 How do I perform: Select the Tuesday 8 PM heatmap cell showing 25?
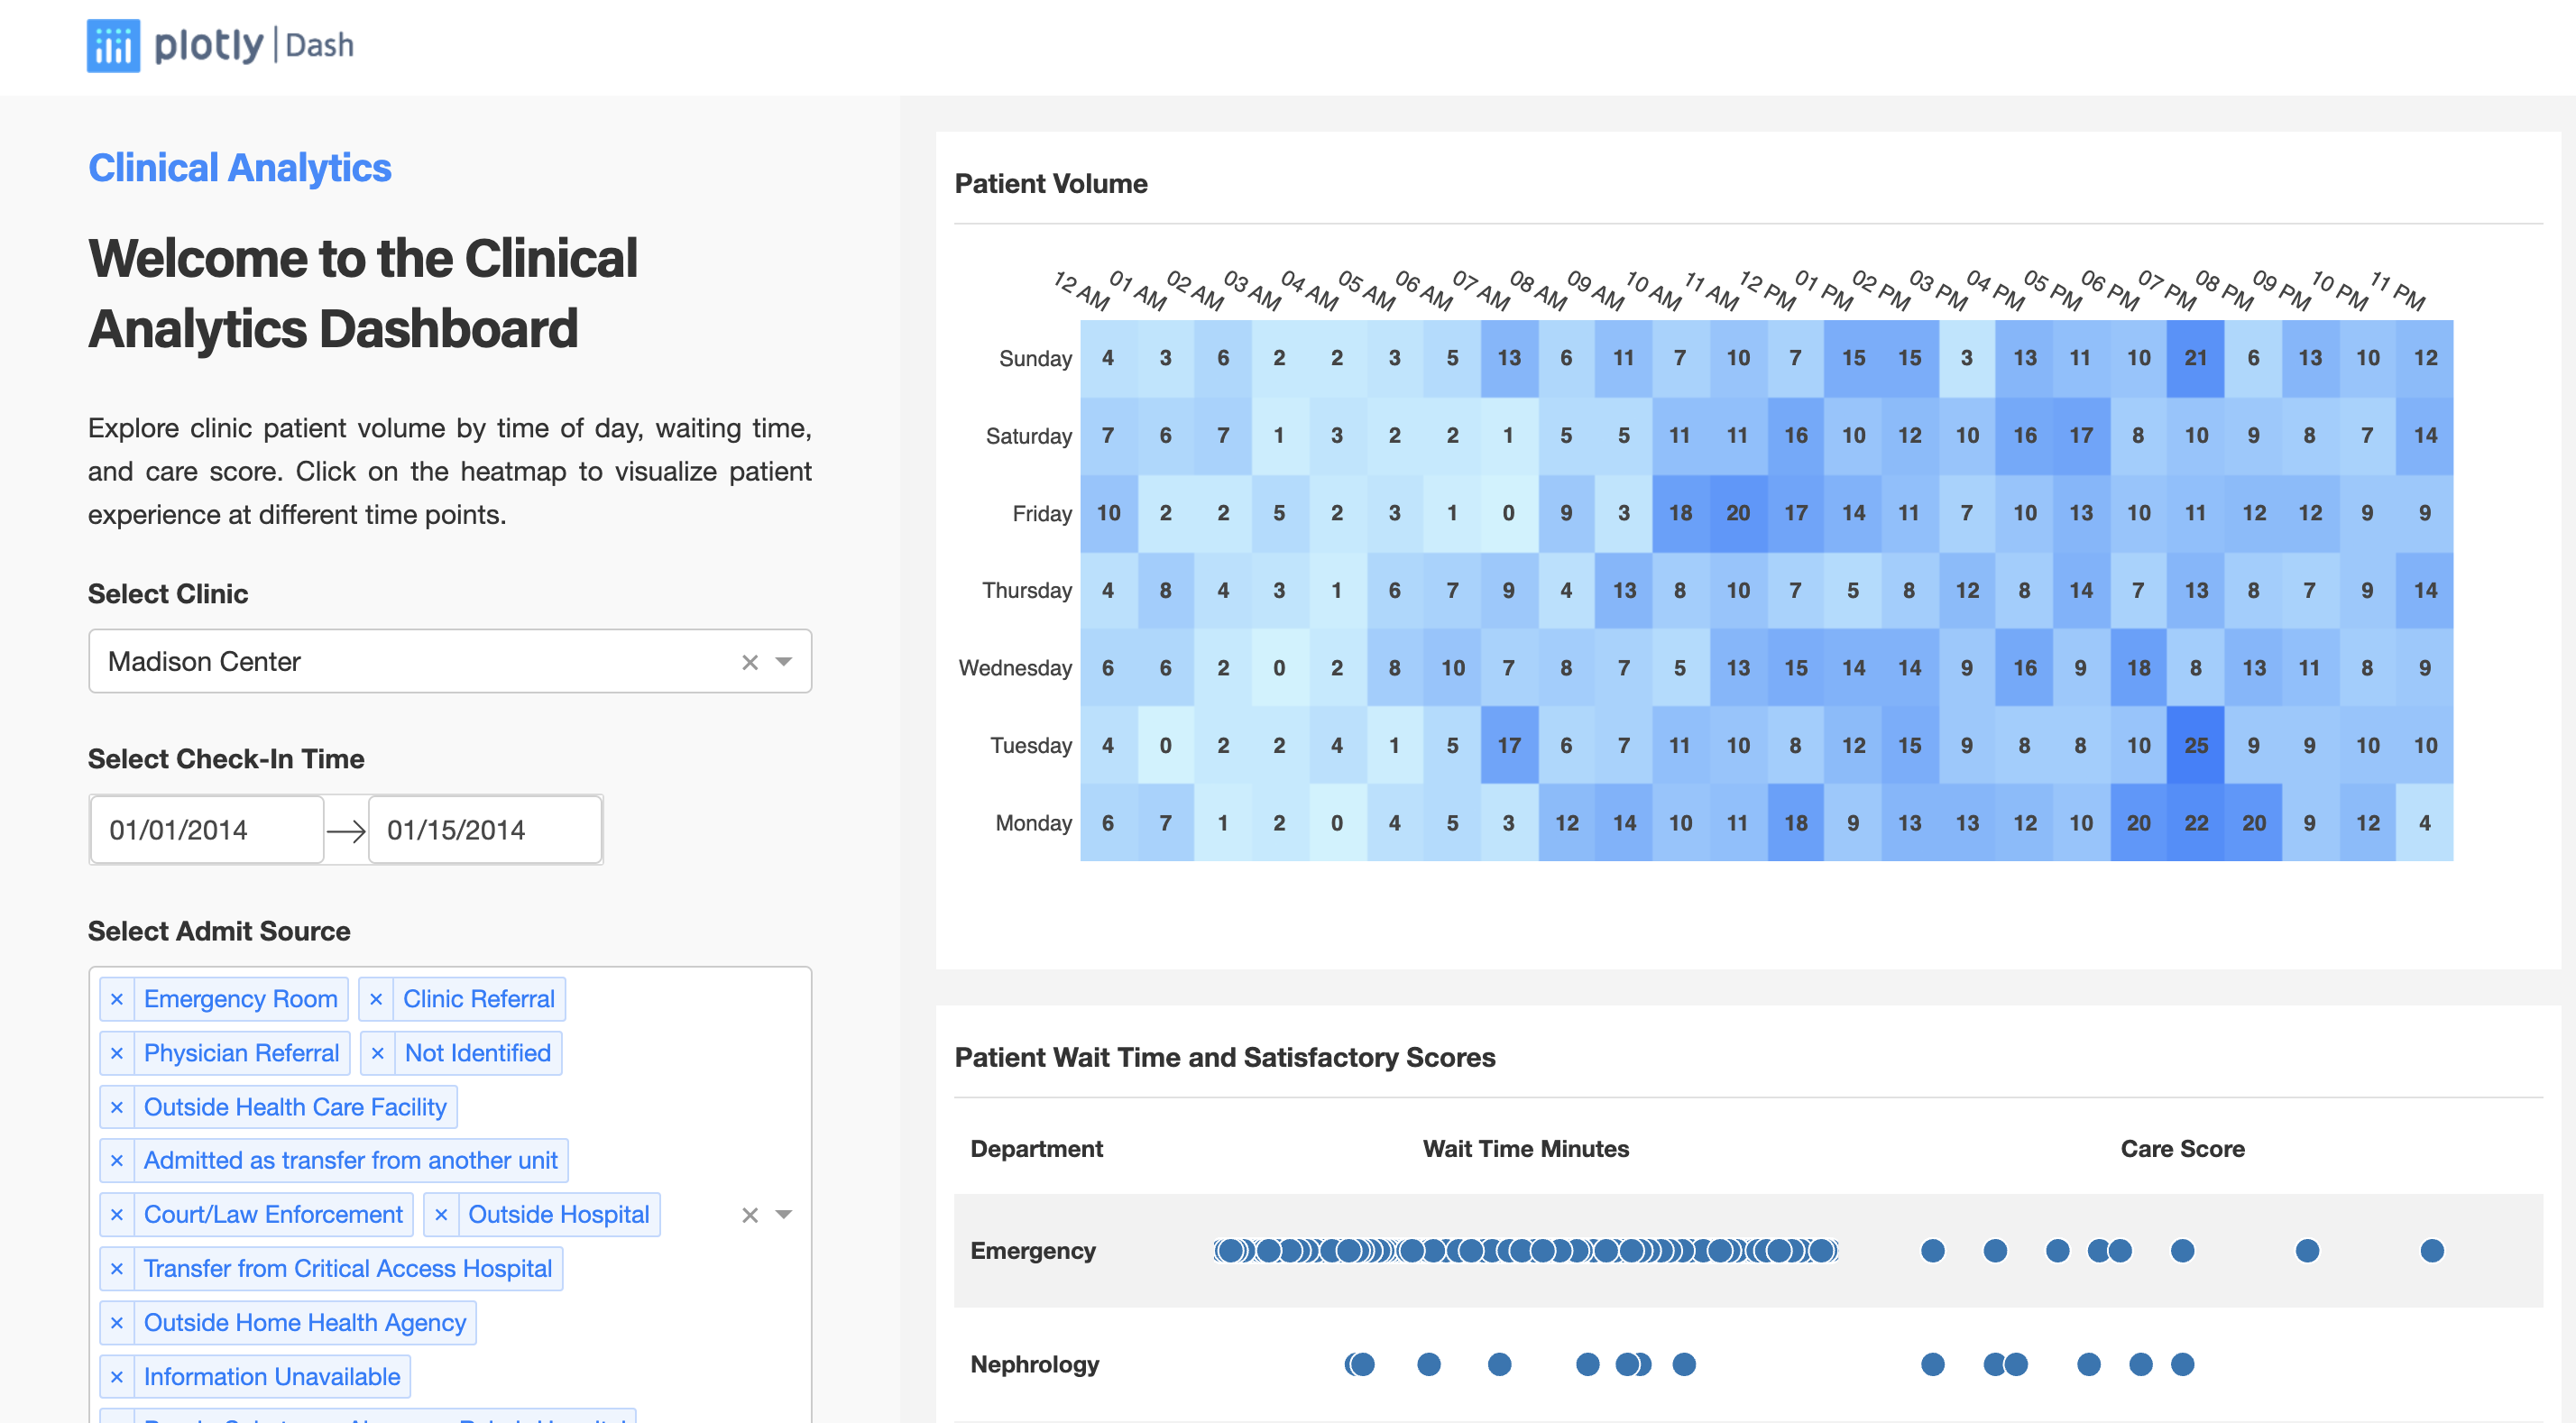(x=2195, y=745)
